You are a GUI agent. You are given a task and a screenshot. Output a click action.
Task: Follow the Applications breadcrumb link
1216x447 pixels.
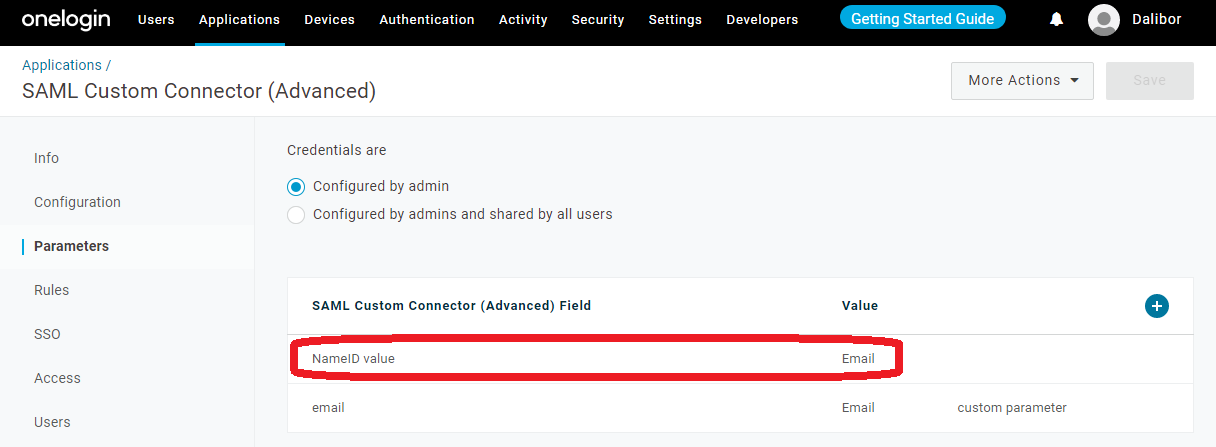pos(62,65)
